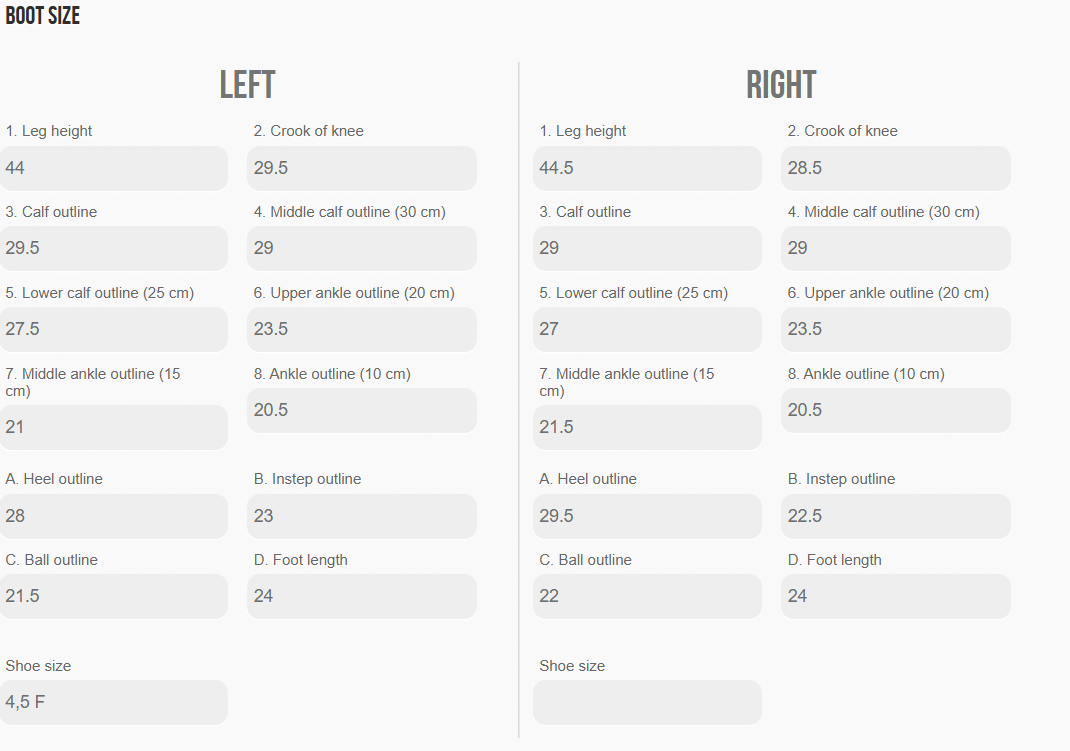Click the right Ankle outline (10 cm) field
1070x751 pixels.
(896, 410)
